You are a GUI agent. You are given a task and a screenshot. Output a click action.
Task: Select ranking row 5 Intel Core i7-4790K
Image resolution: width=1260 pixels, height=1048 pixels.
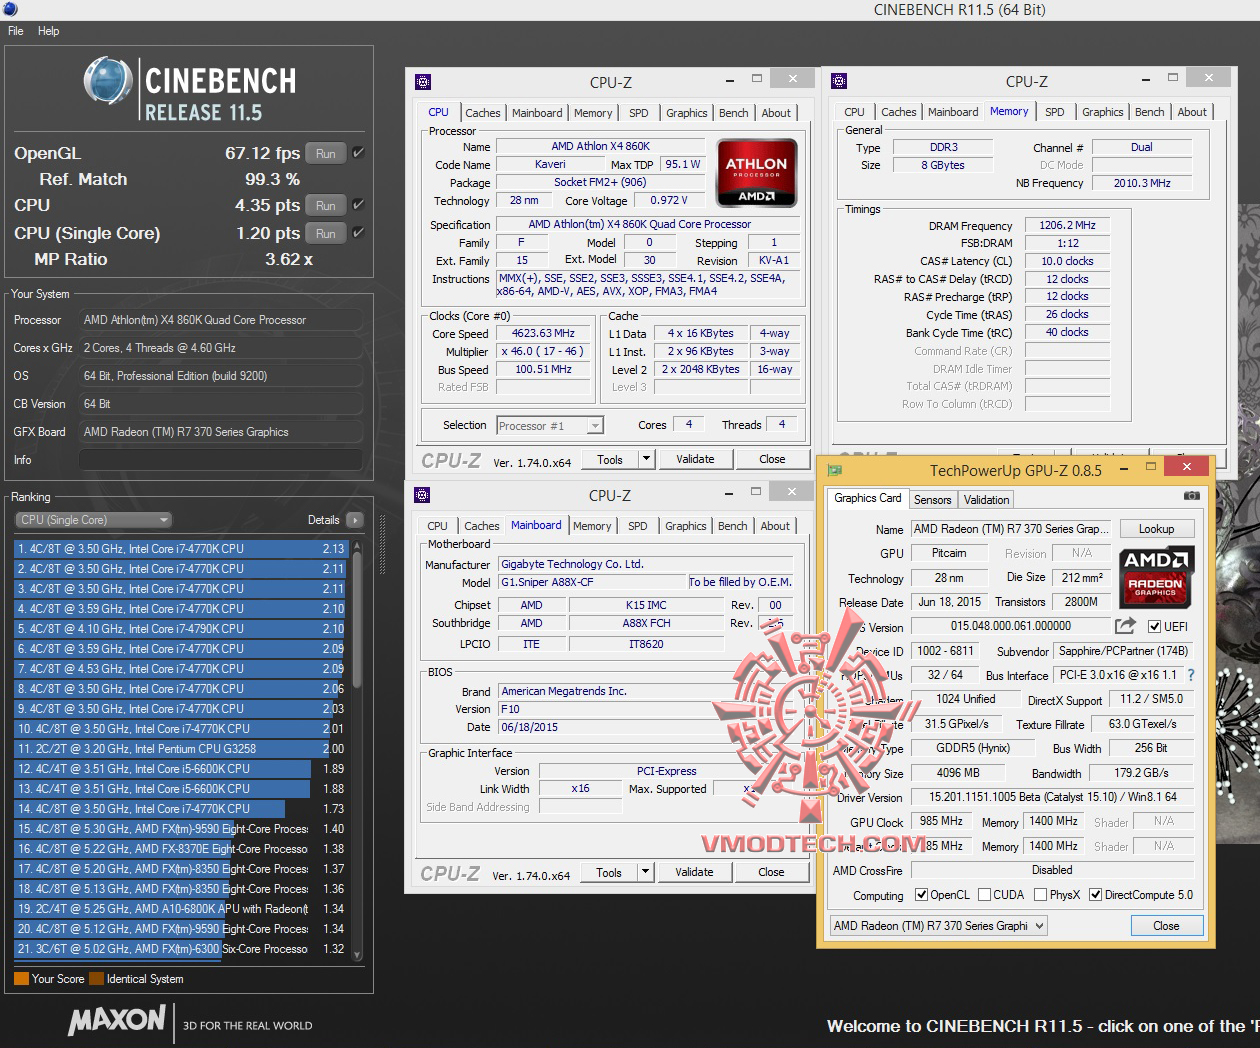[180, 629]
